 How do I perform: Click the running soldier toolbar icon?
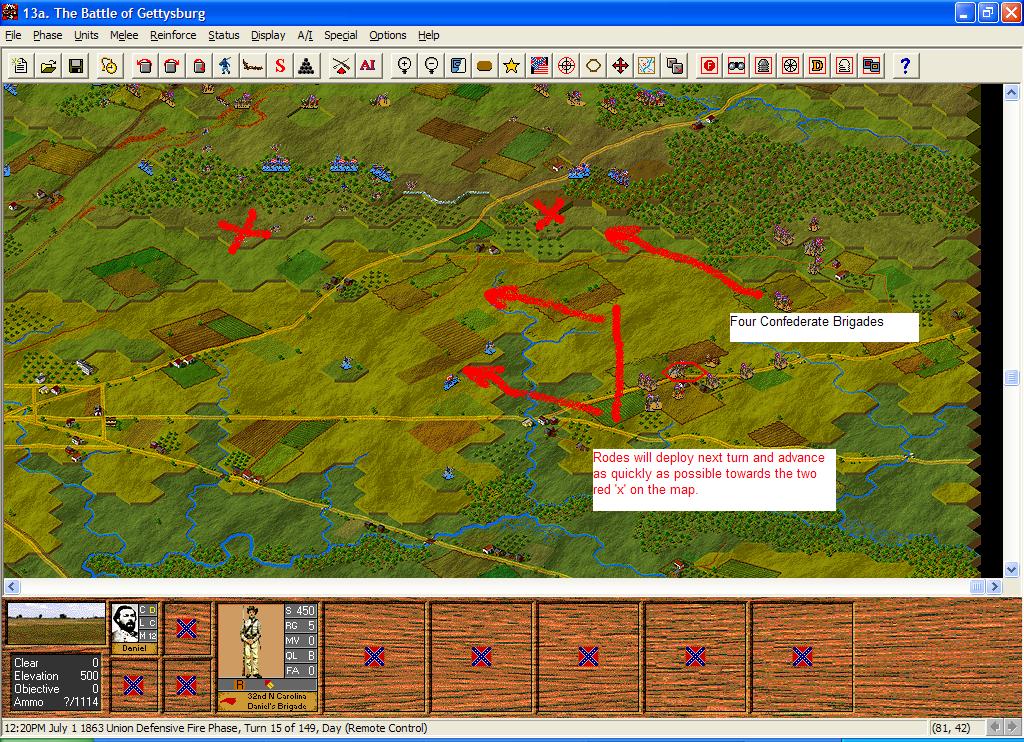225,66
